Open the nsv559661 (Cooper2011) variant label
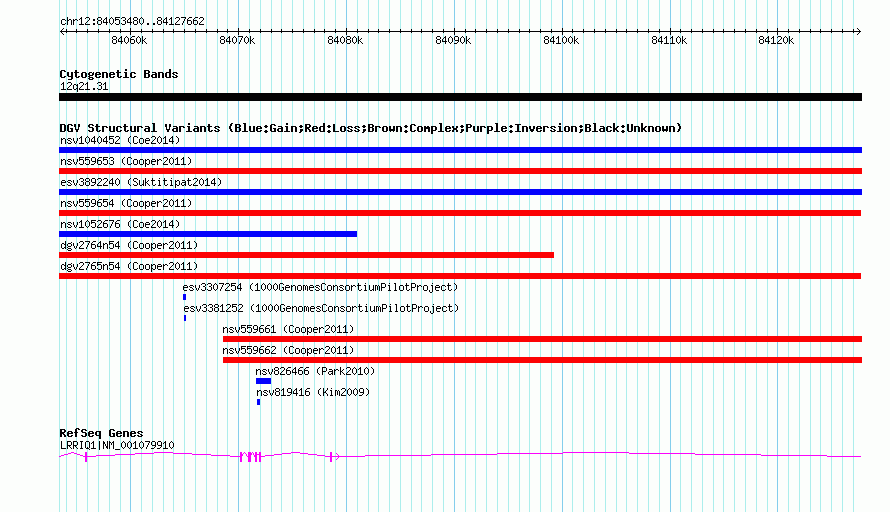 coord(288,329)
